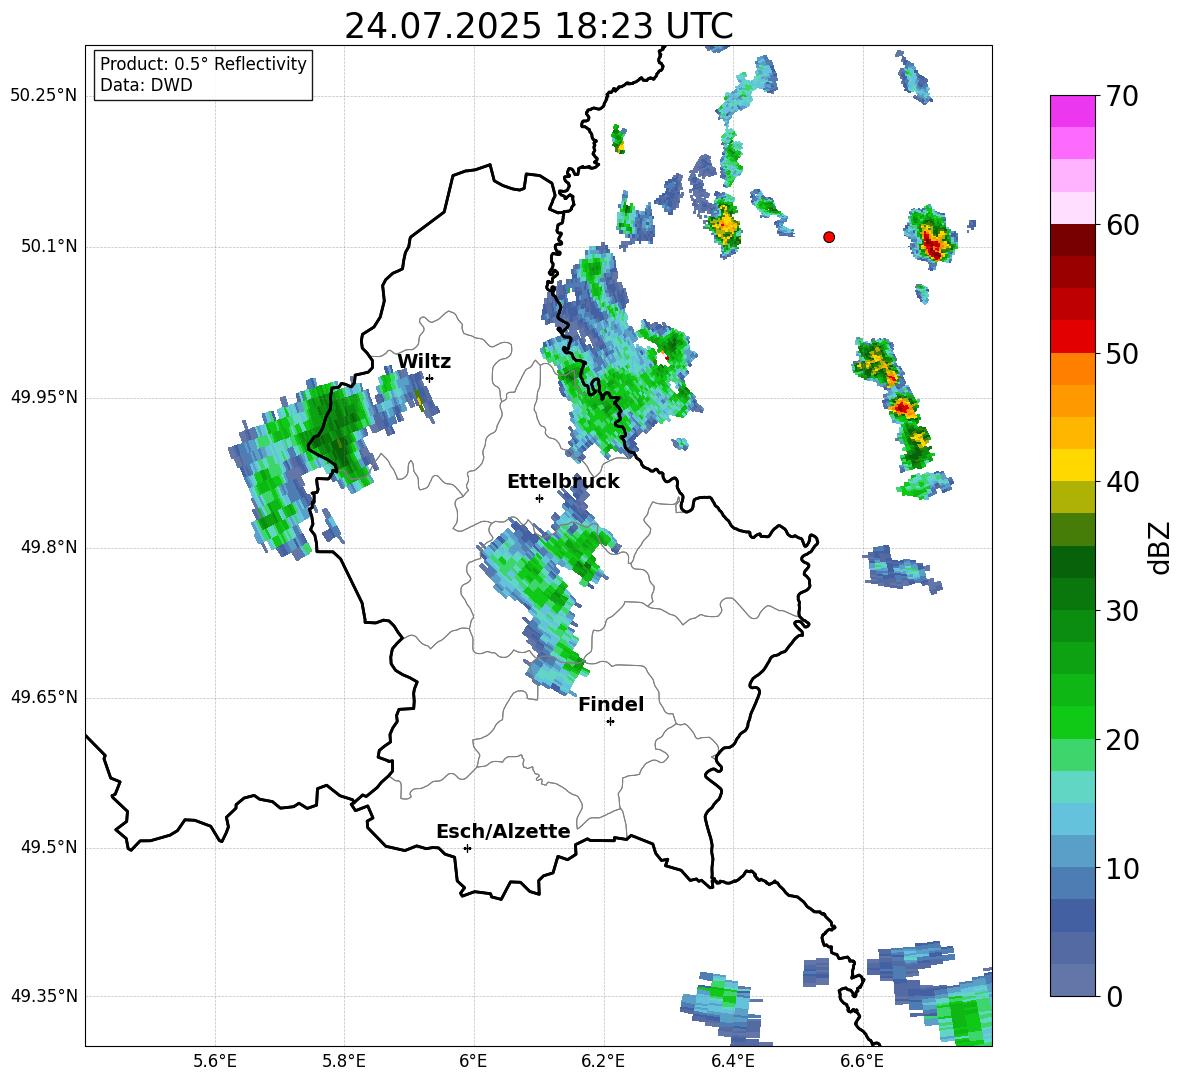Viewport: 1184px width, 1081px height.
Task: Click the Wiltz station cross marker
Action: click(429, 378)
